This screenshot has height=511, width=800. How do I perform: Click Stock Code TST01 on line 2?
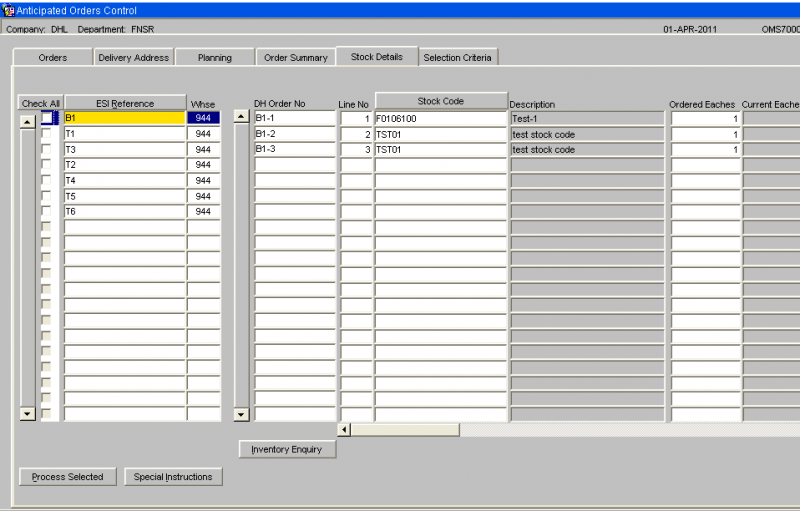[x=441, y=134]
